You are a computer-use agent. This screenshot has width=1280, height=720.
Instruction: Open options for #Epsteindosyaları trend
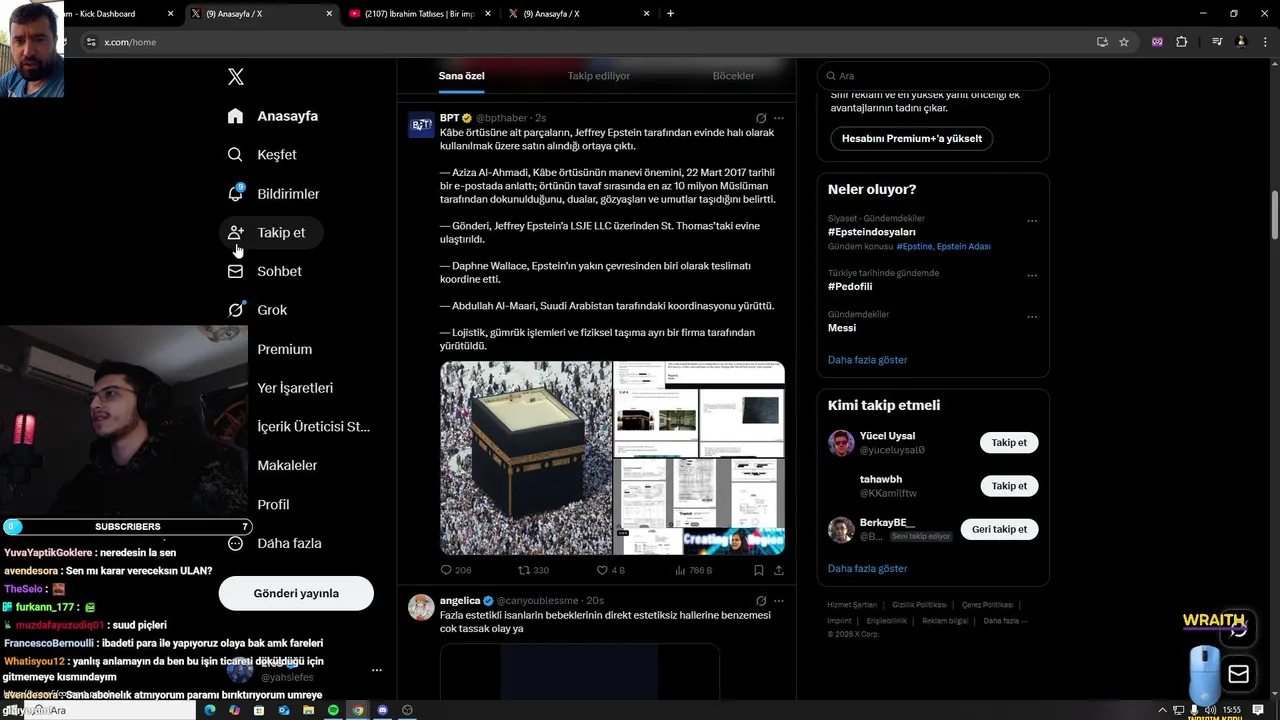coord(1032,221)
